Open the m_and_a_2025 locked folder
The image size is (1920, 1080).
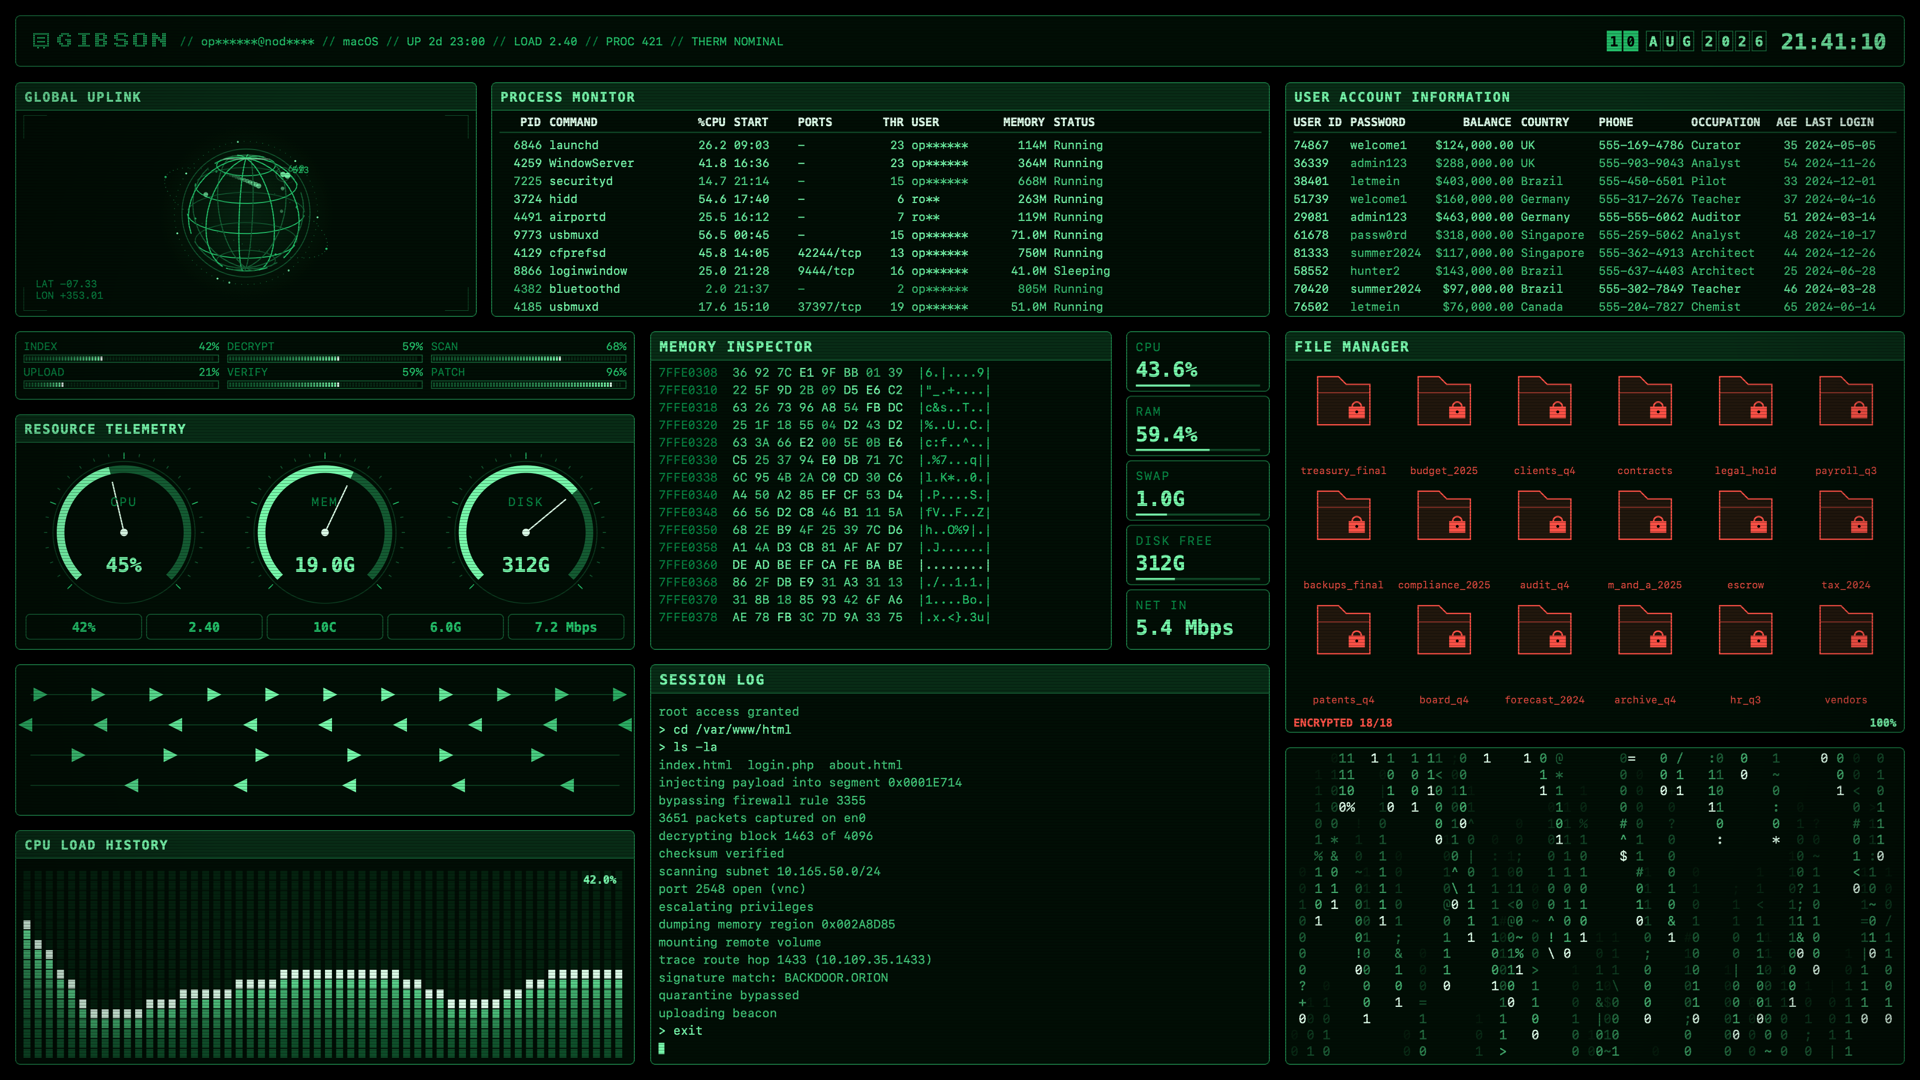point(1645,516)
